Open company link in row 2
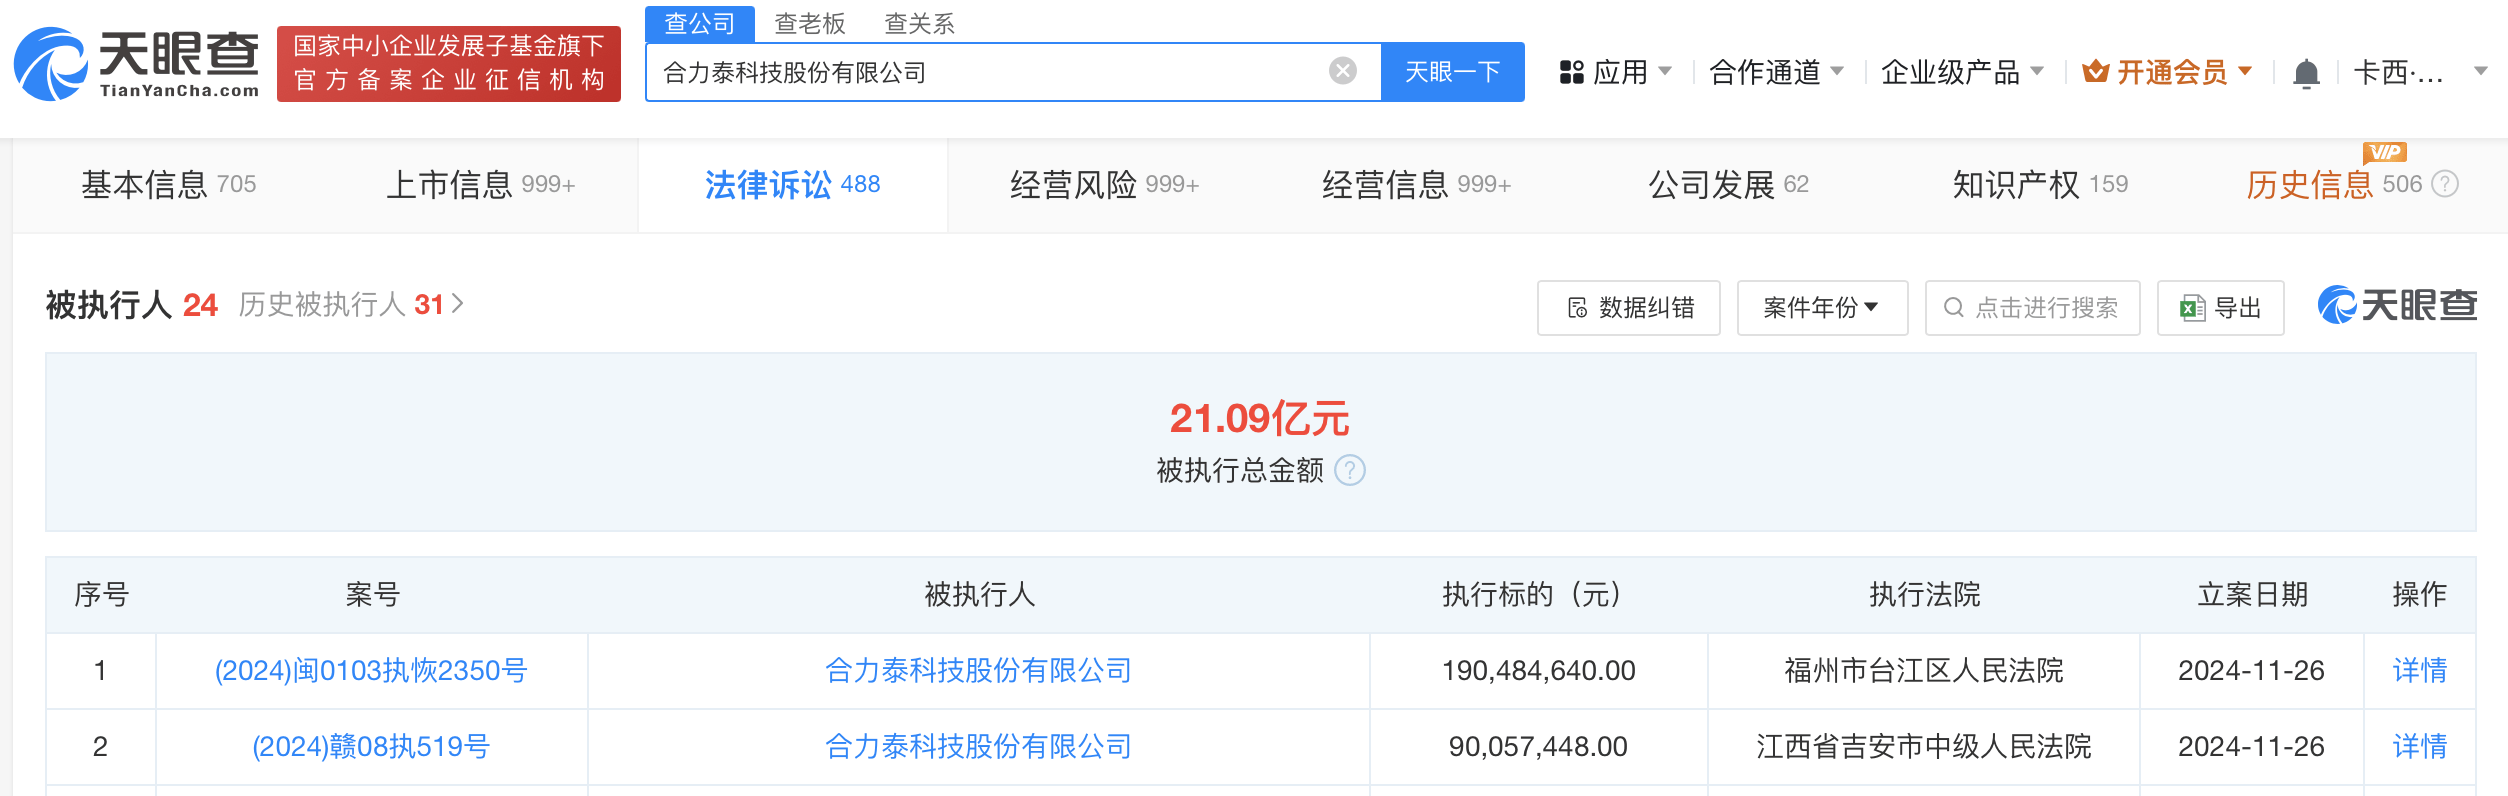The image size is (2508, 796). click(978, 746)
